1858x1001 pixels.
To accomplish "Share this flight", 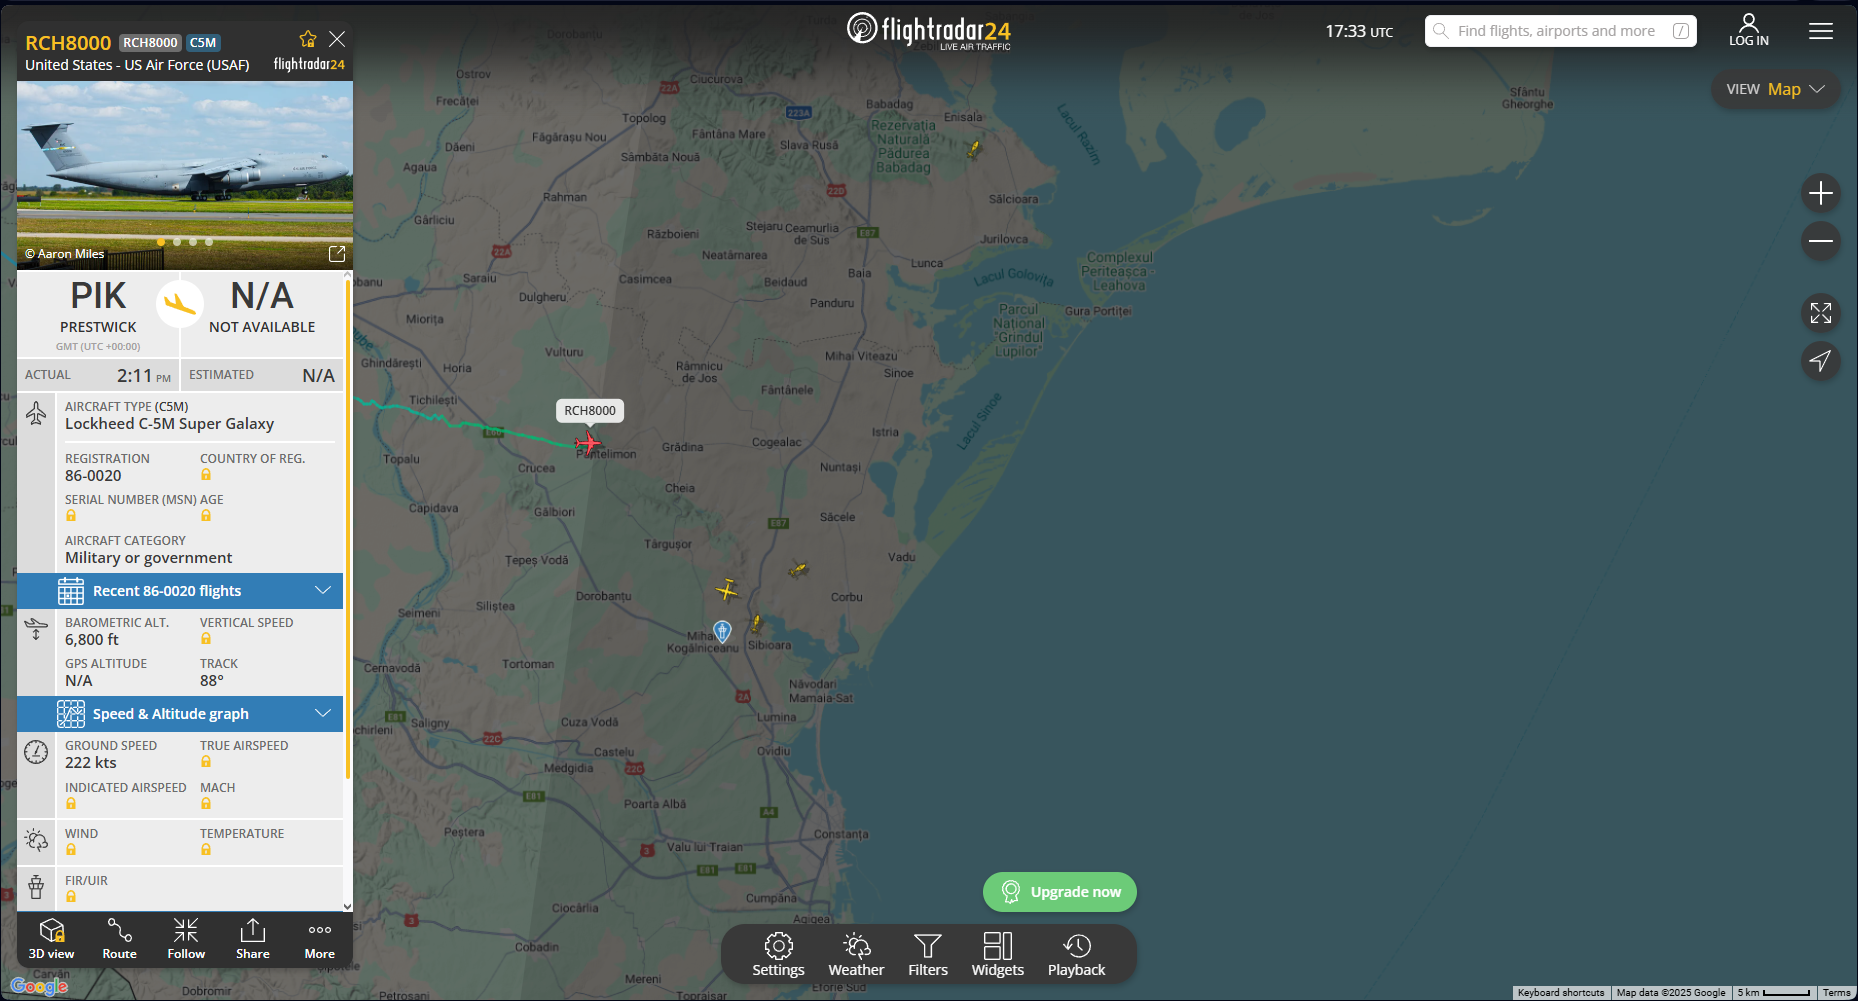I will [253, 939].
